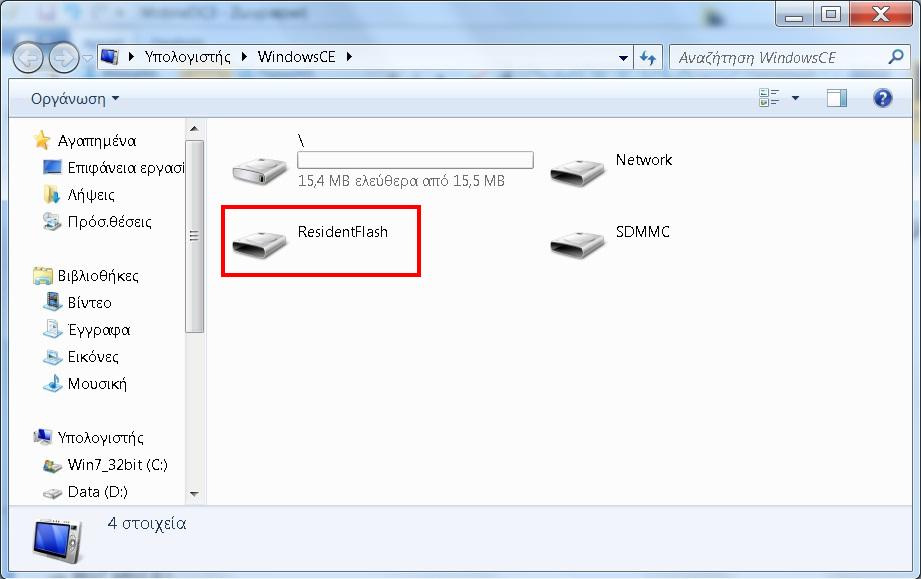Image resolution: width=921 pixels, height=579 pixels.
Task: Click the star icon beside Αγαπημένα
Action: tap(42, 140)
